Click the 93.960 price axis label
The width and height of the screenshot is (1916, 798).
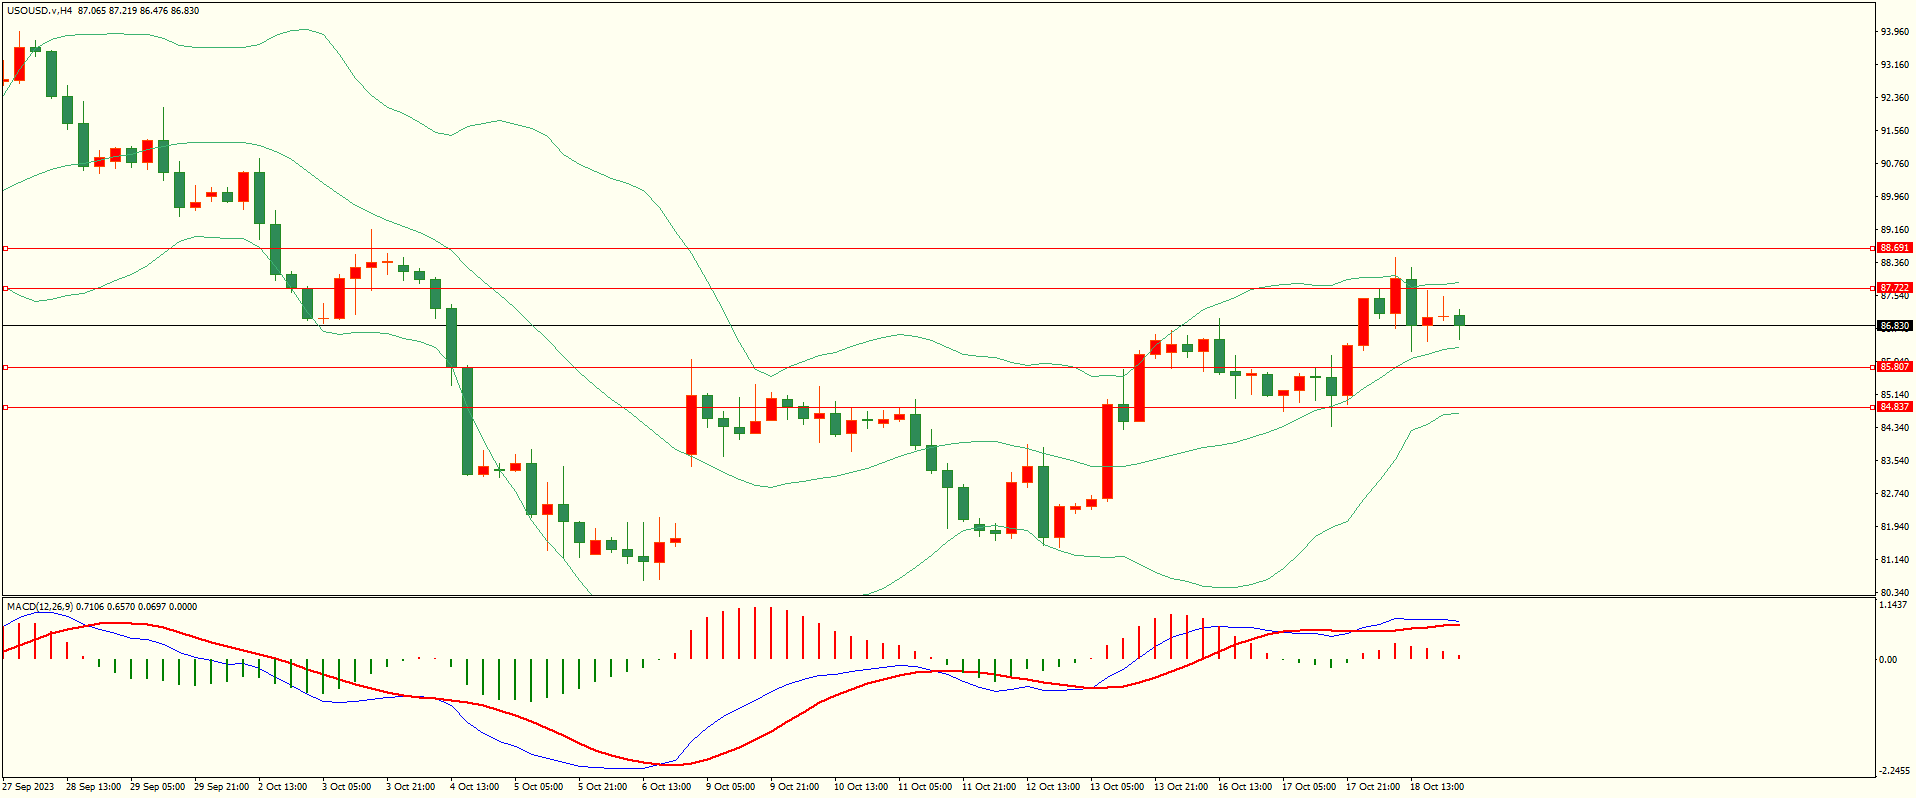(x=1895, y=32)
